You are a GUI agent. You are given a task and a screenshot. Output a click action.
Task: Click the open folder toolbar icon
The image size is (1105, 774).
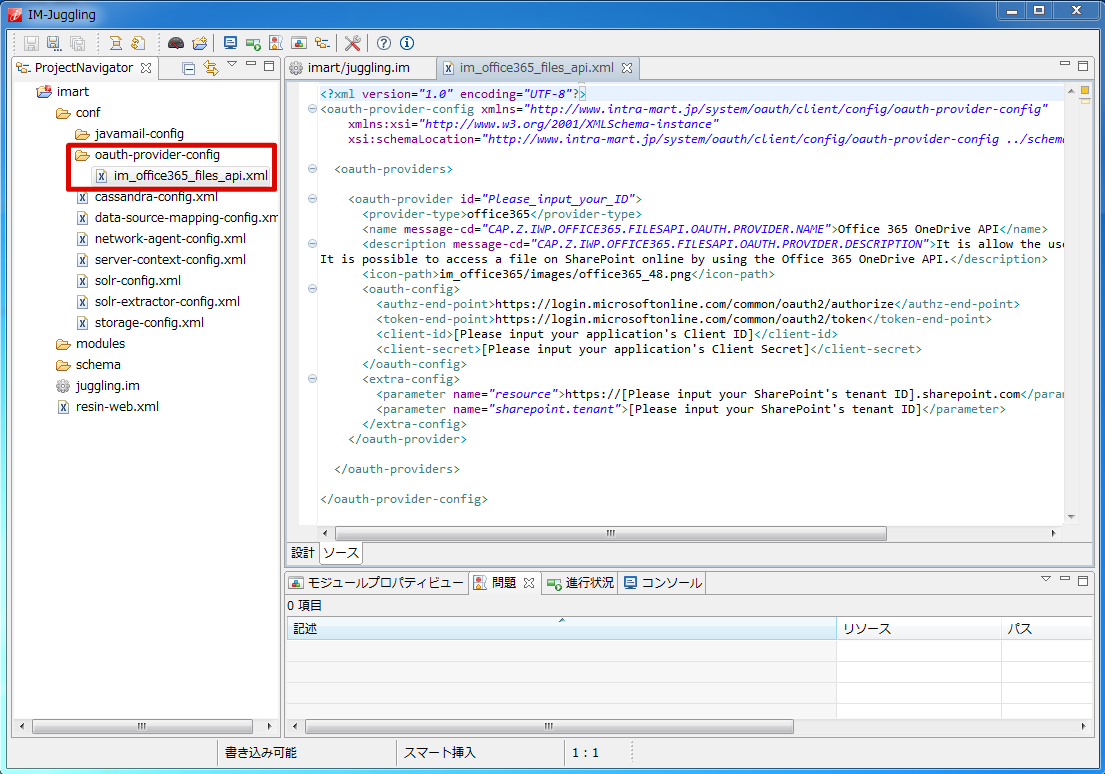pyautogui.click(x=200, y=44)
